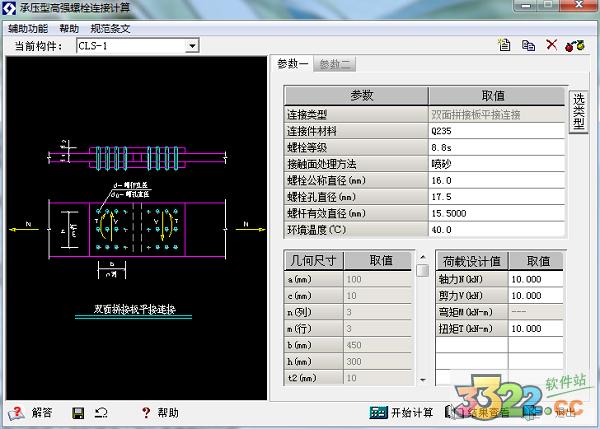Click the geometry table scrollbar thumb
The width and height of the screenshot is (600, 429).
point(422,270)
